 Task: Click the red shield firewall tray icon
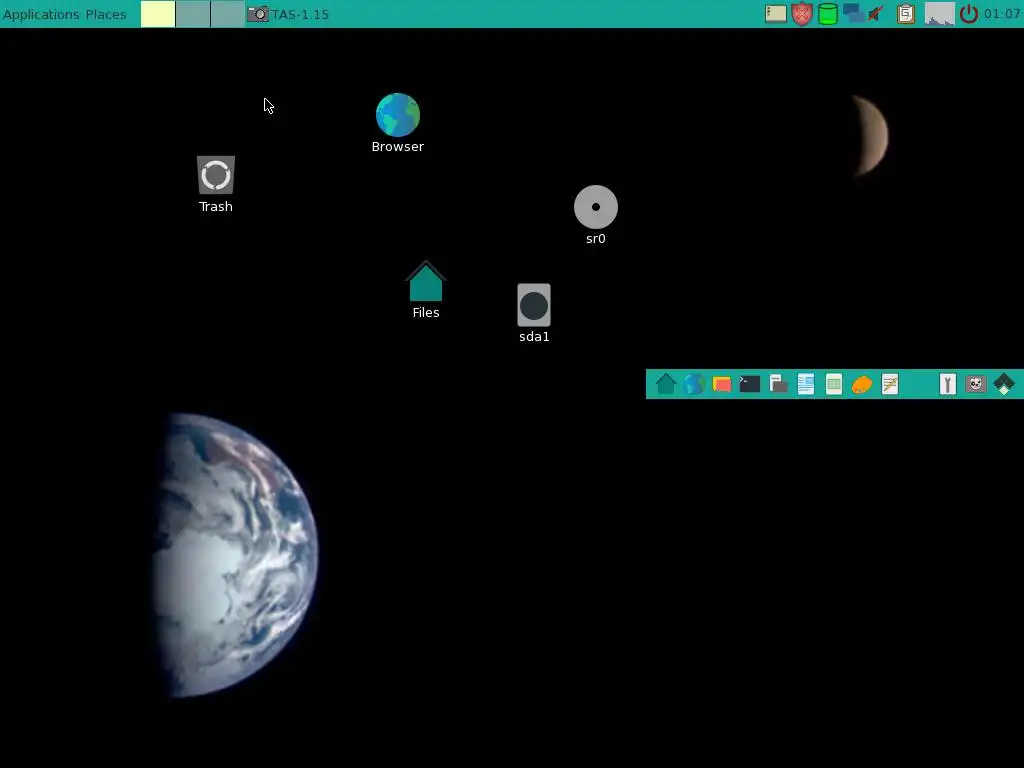[x=802, y=14]
